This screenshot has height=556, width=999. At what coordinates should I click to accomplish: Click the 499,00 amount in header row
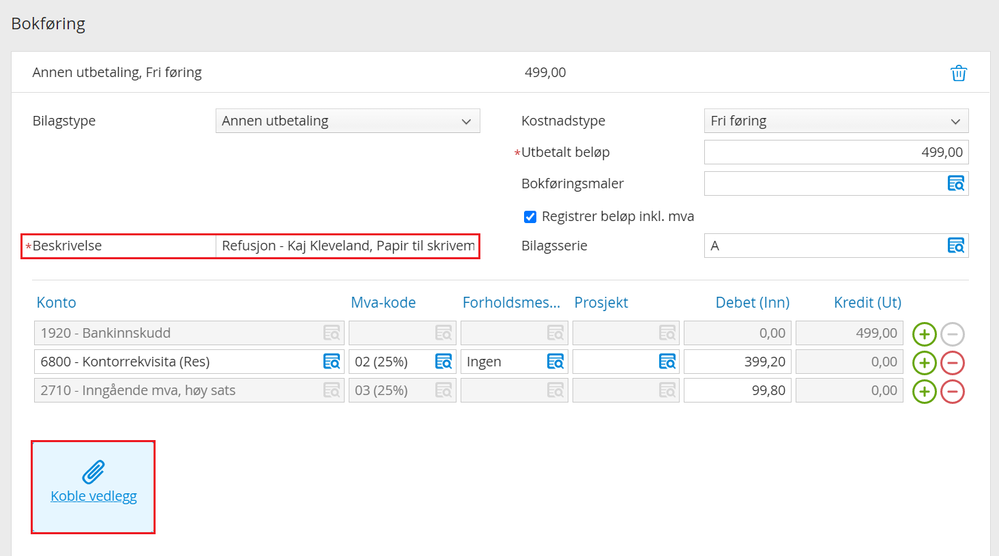545,73
